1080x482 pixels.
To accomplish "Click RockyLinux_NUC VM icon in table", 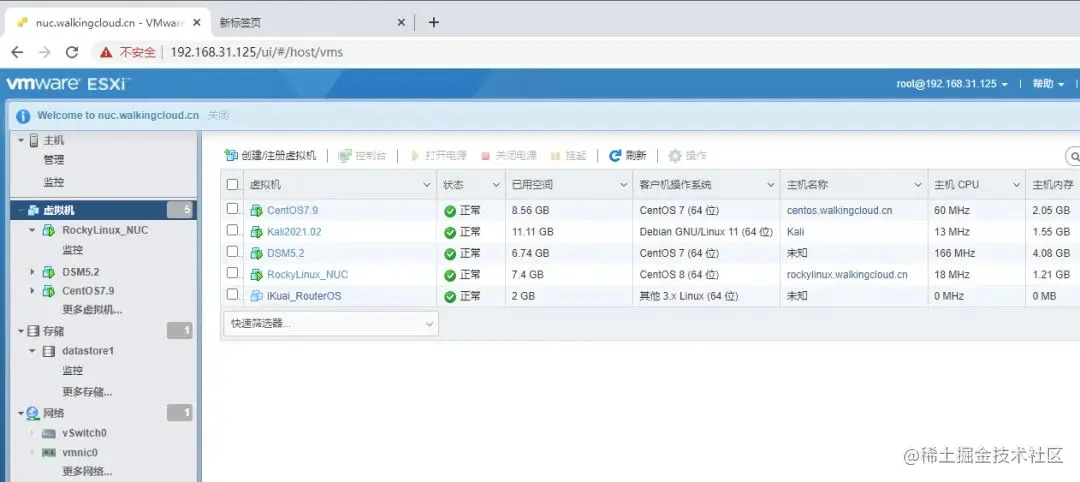I will pyautogui.click(x=256, y=274).
